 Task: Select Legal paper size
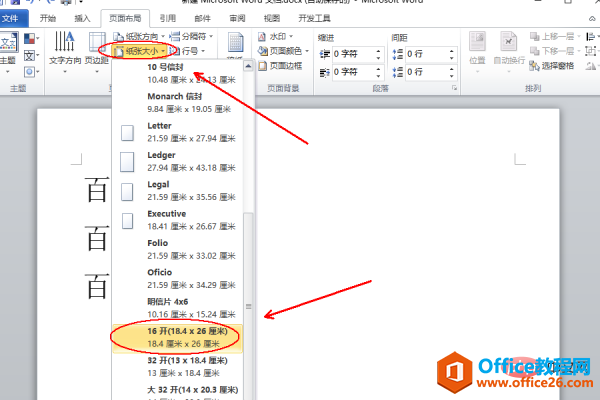coord(178,191)
